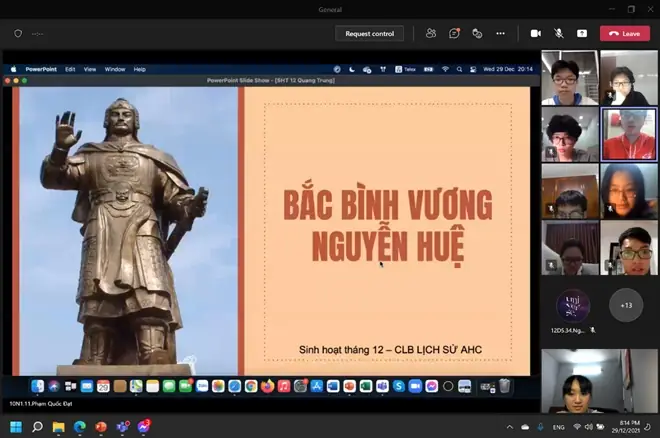Open Messenger from the Mac Dock
660x438 pixels.
point(431,386)
